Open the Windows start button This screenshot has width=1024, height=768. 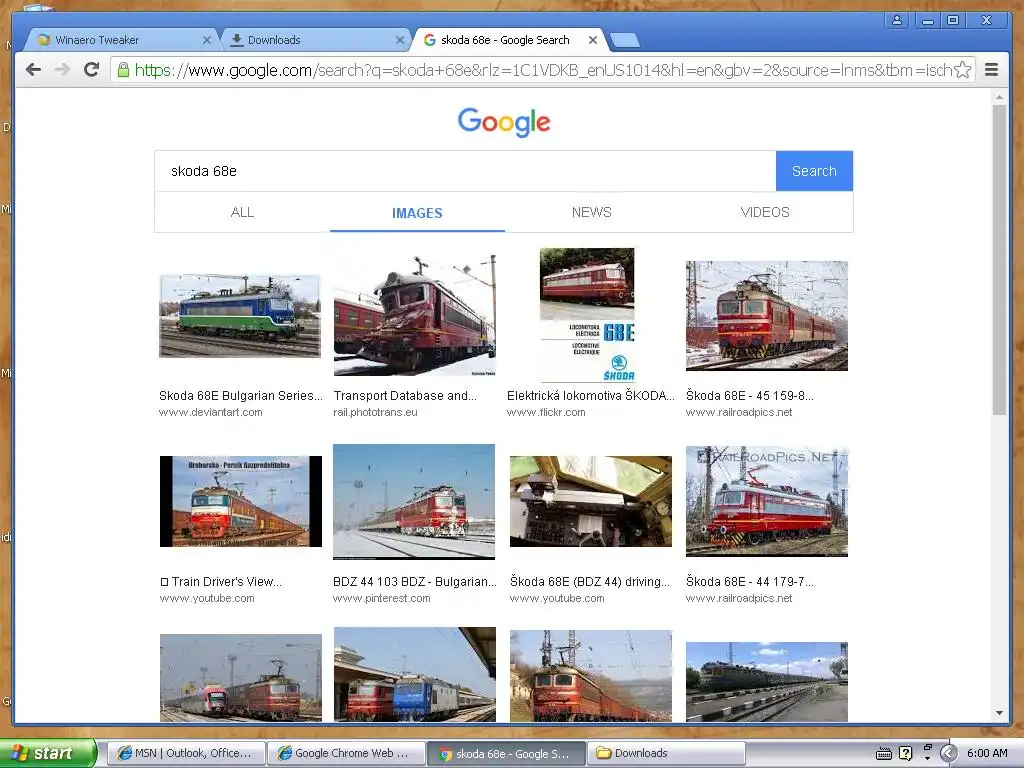coord(48,754)
